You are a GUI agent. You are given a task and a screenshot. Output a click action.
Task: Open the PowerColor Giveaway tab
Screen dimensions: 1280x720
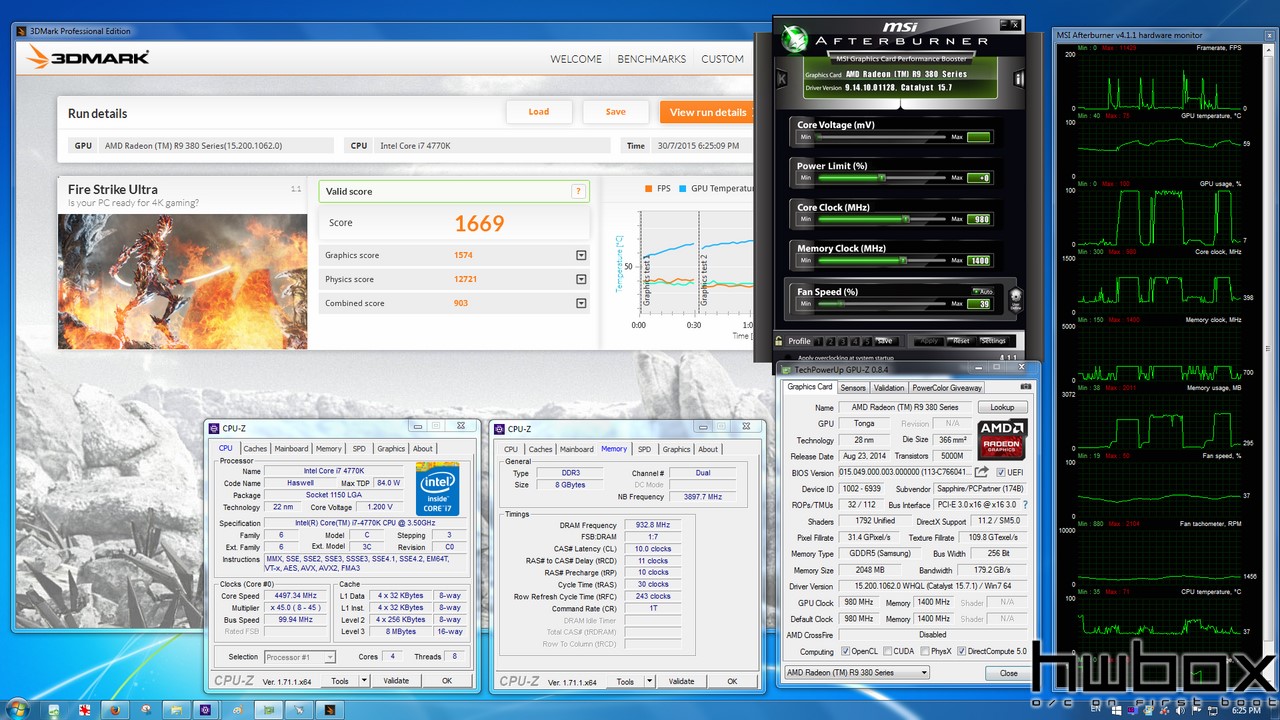tap(947, 387)
